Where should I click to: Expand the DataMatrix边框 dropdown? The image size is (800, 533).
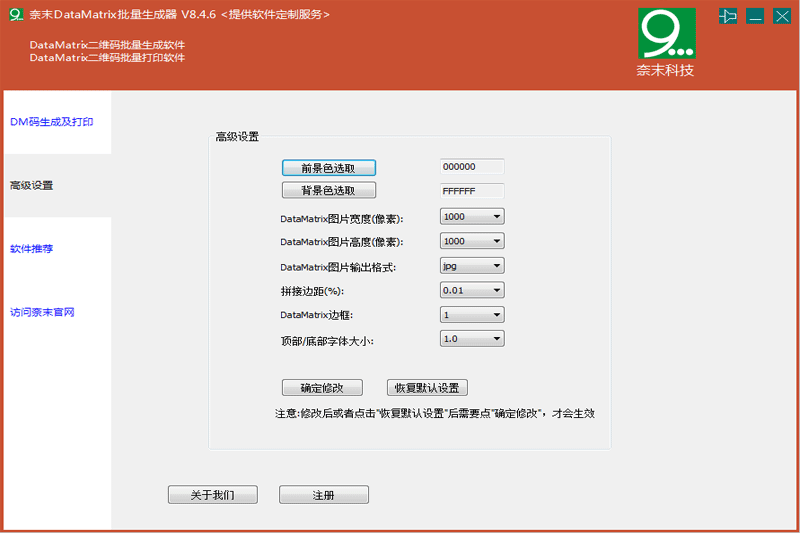point(472,315)
